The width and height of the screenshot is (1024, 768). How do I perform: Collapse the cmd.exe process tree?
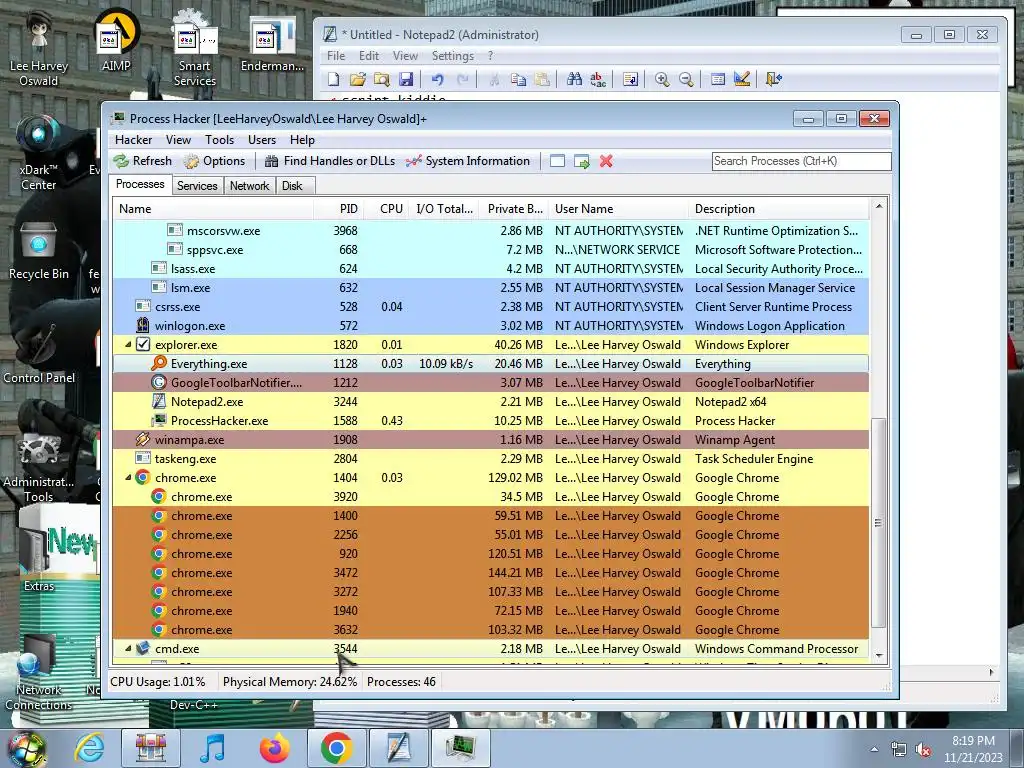coord(128,649)
